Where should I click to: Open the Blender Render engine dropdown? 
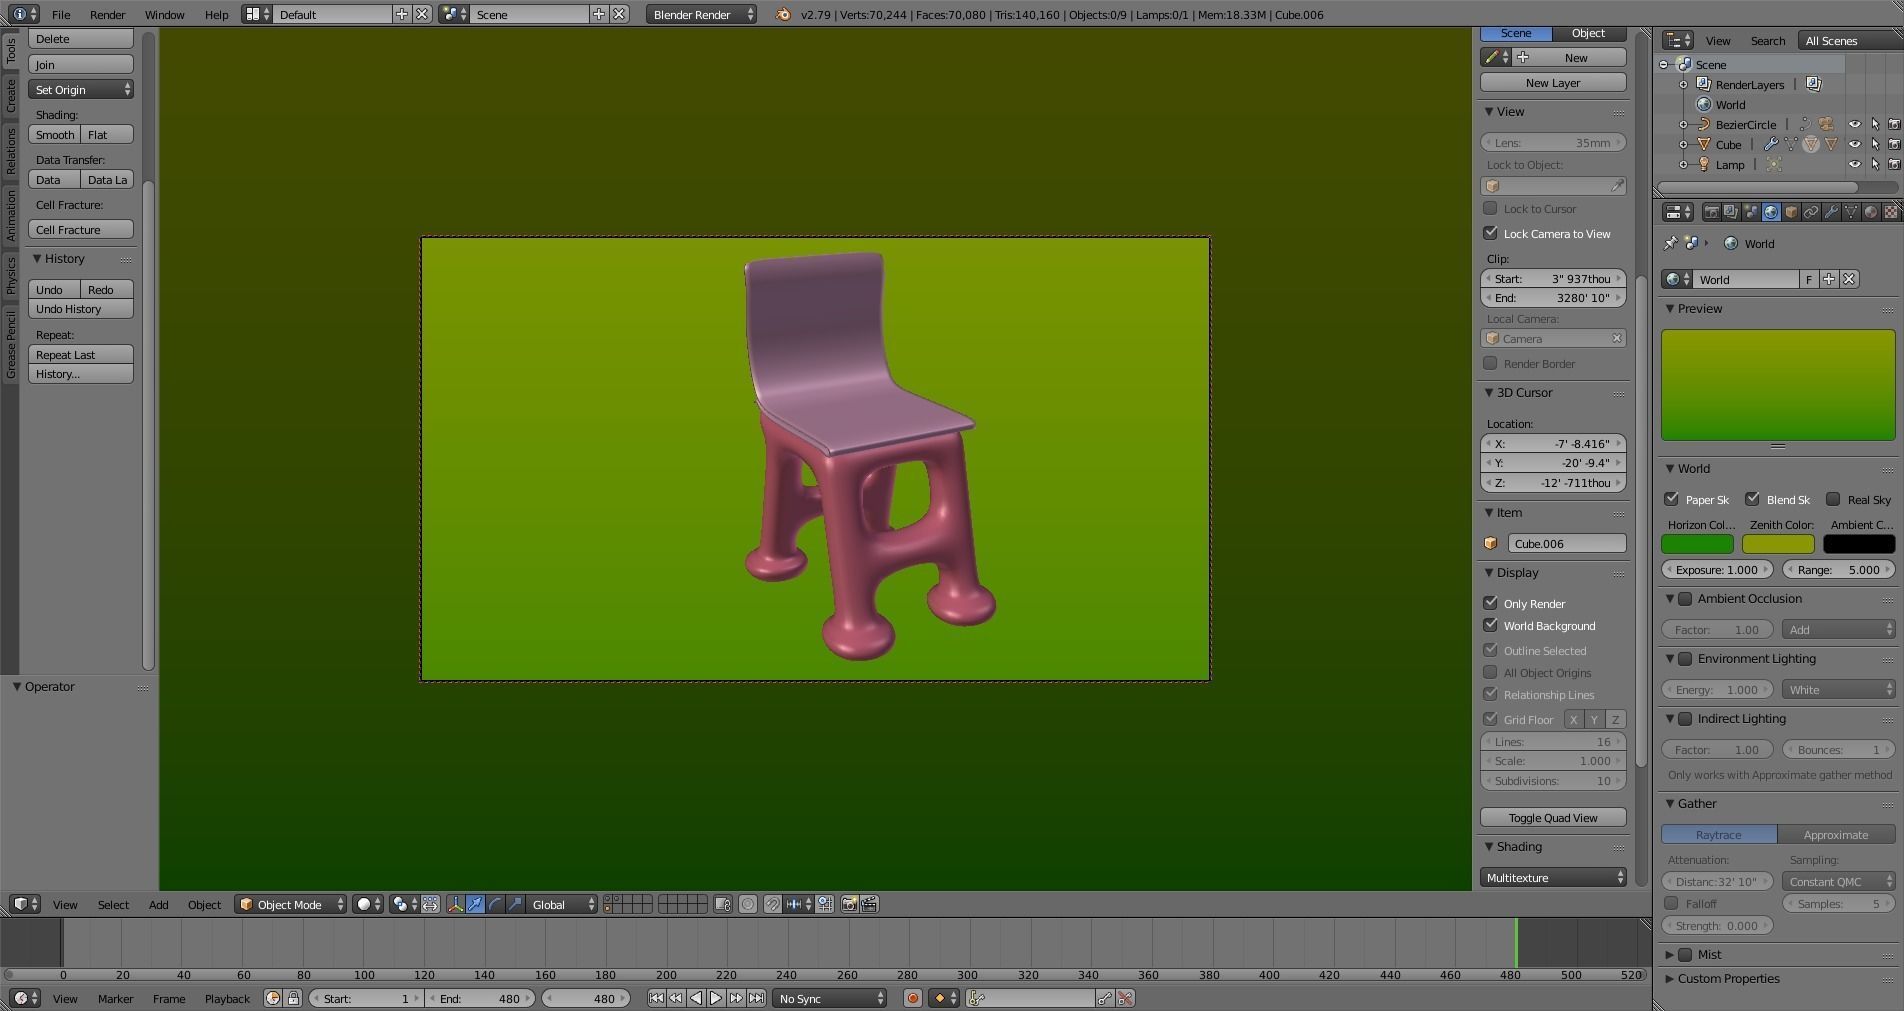(702, 14)
